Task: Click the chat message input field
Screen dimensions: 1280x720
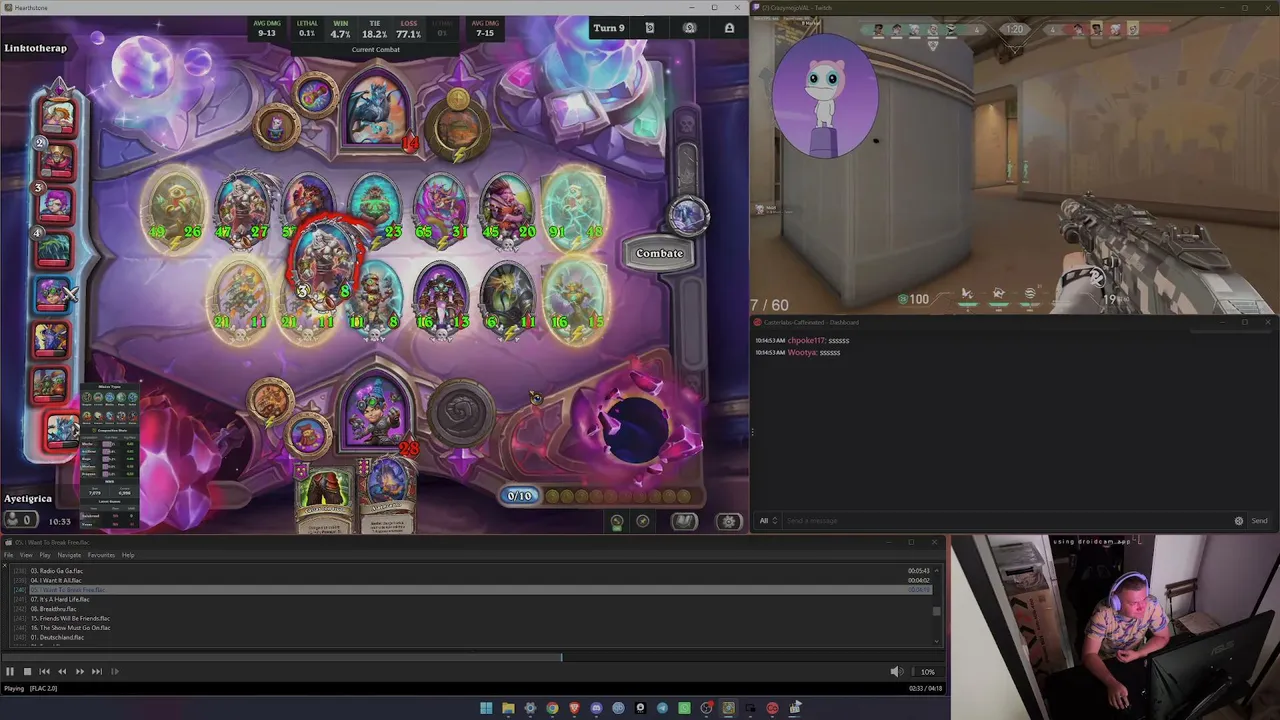Action: pyautogui.click(x=1007, y=521)
